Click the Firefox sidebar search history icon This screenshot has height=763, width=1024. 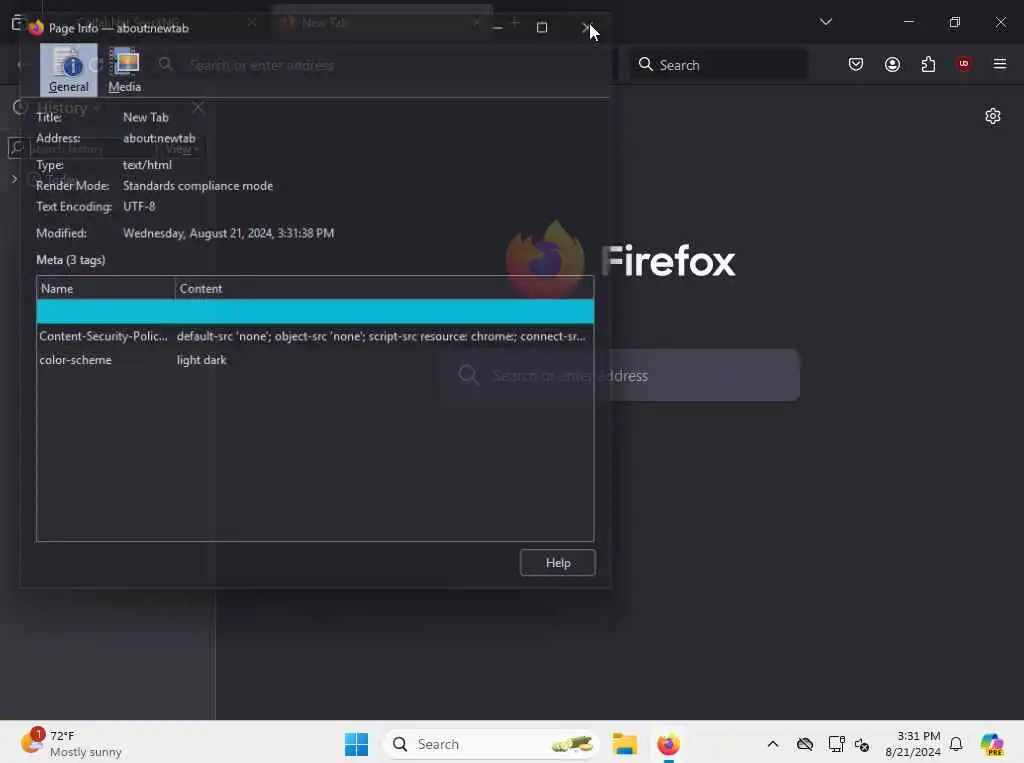click(16, 148)
